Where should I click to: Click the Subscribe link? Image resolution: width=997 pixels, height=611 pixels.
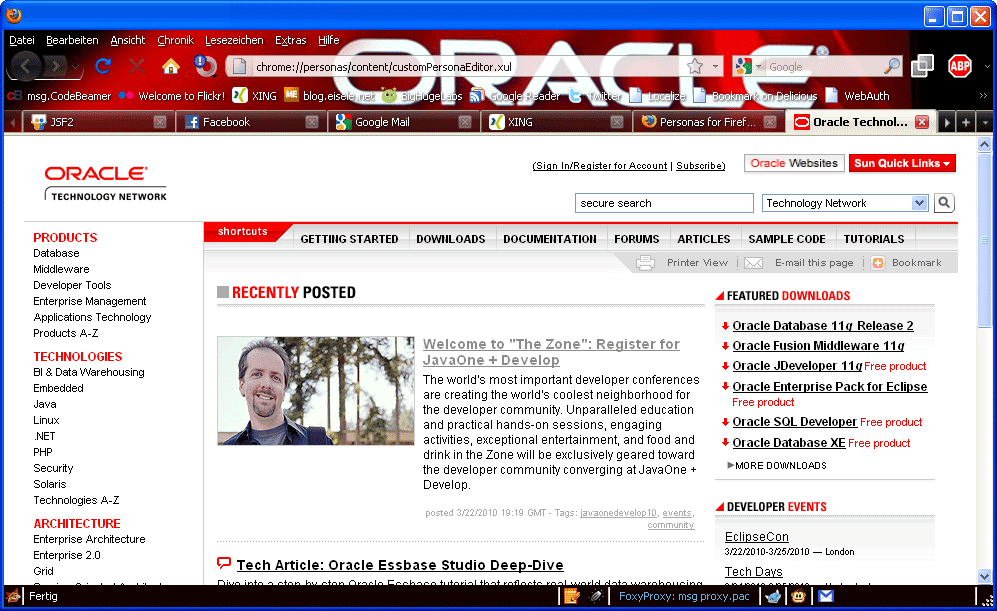tap(700, 166)
